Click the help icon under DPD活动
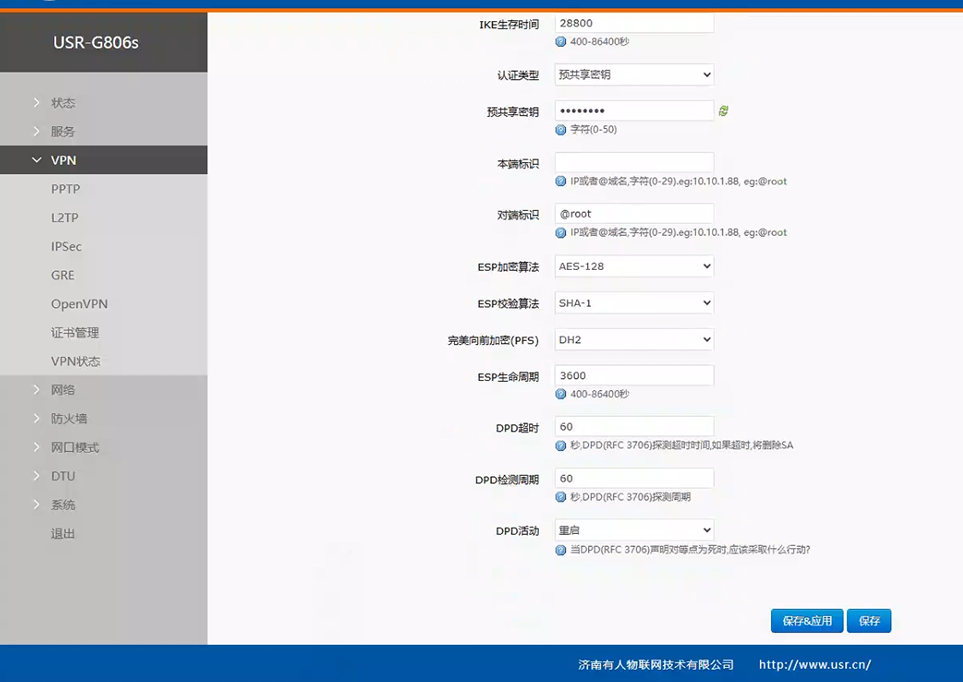The image size is (963, 682). pos(561,549)
